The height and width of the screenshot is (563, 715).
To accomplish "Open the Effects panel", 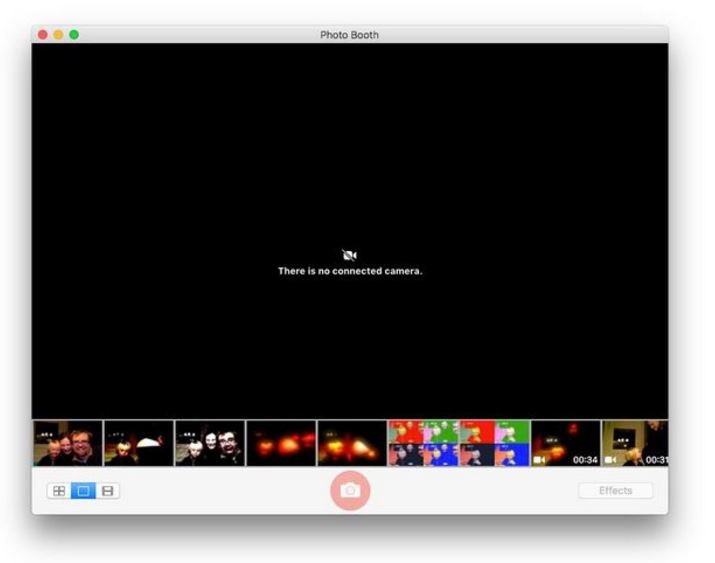I will tap(616, 491).
